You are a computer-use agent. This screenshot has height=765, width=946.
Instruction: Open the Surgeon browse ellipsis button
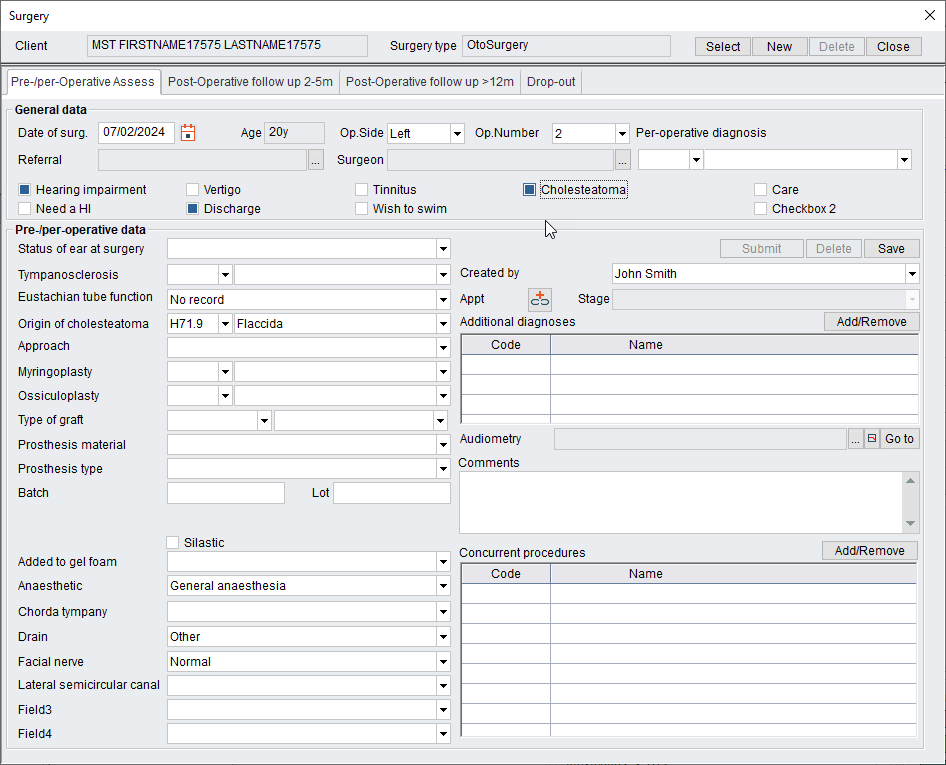[623, 160]
